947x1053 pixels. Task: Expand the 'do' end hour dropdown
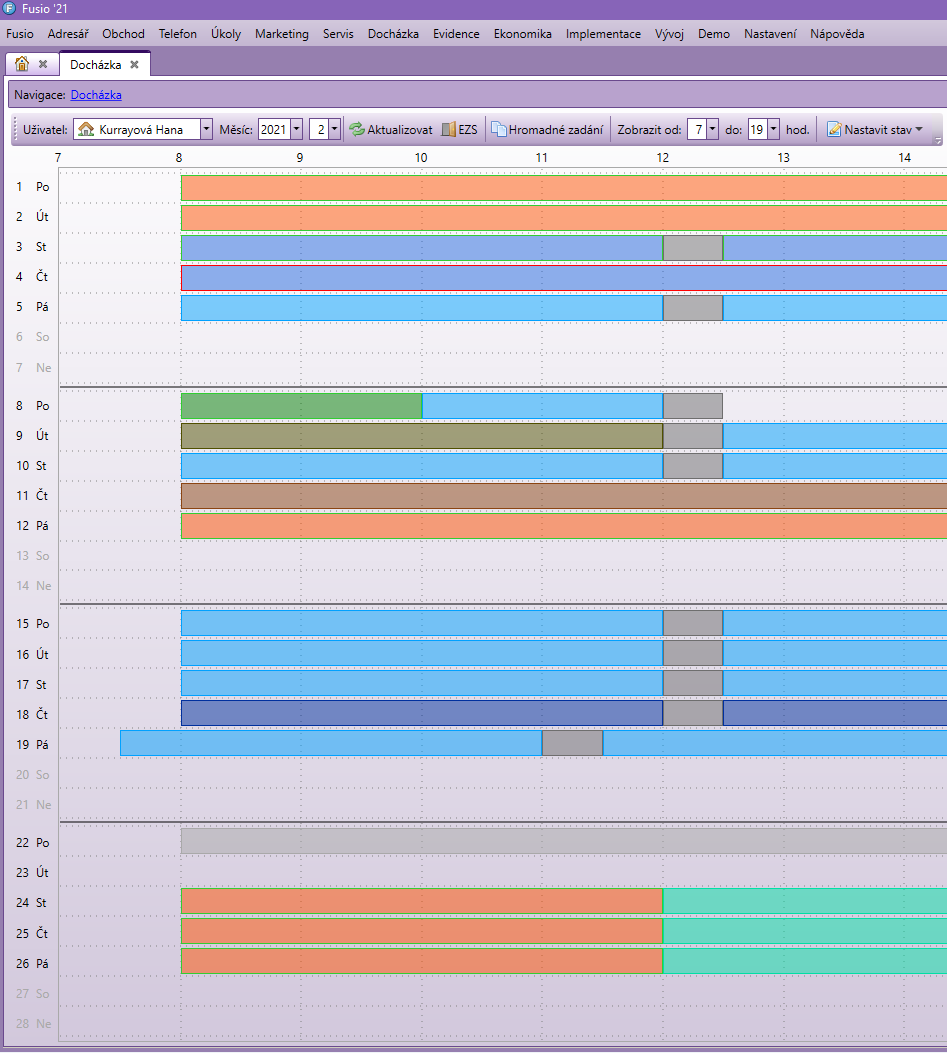773,129
